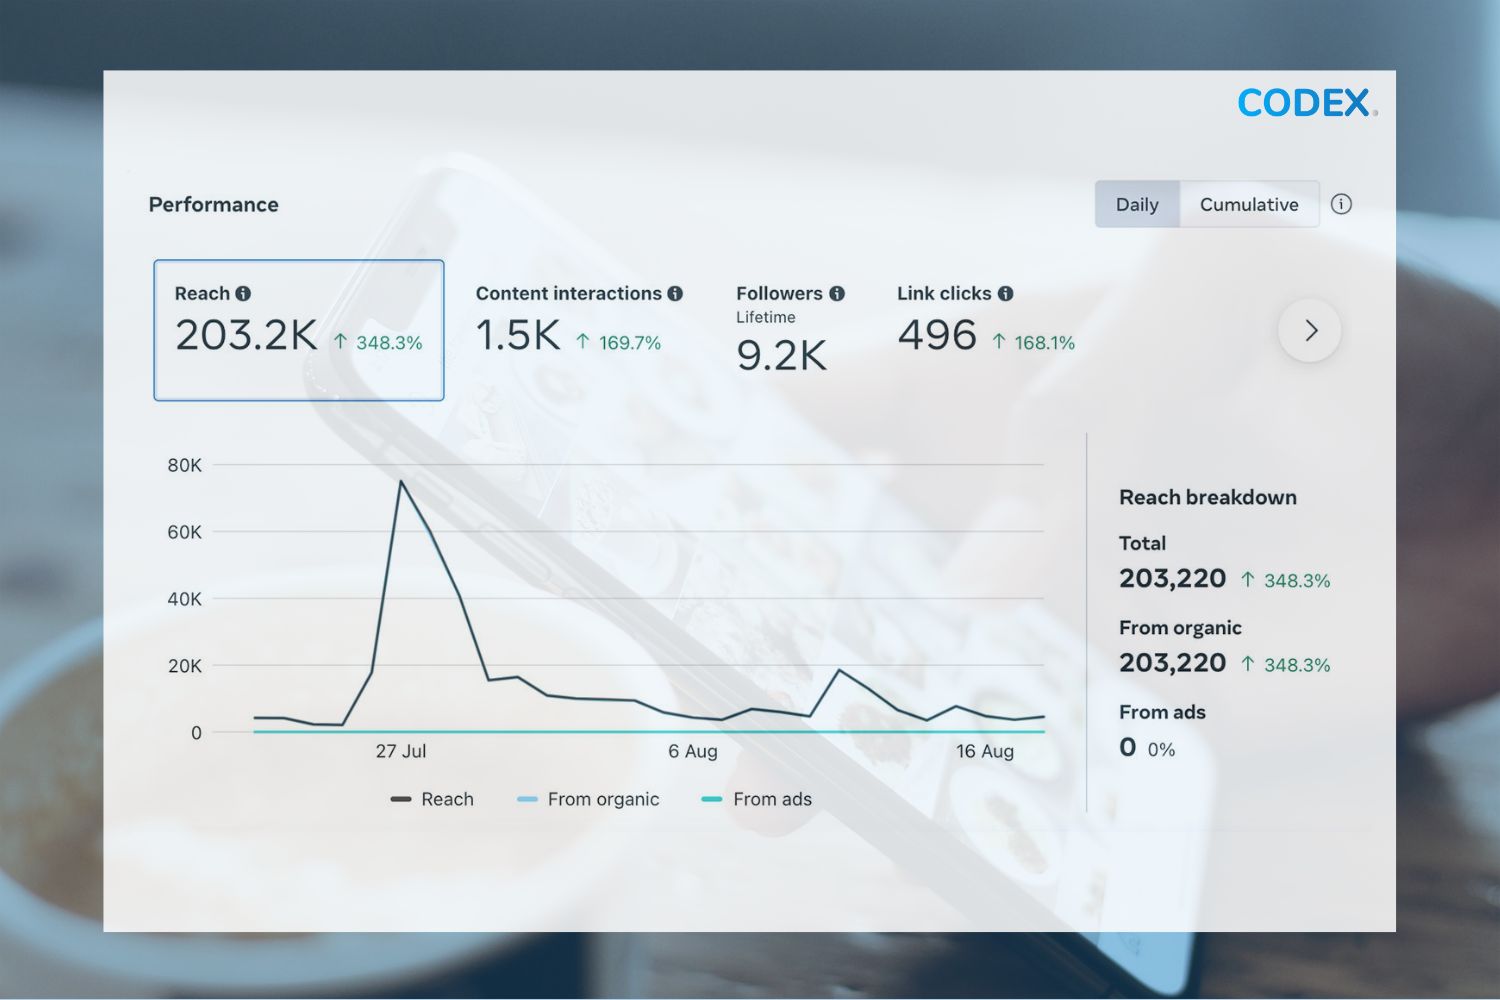The image size is (1500, 1000).
Task: Click the Link clicks info icon
Action: tap(1007, 293)
